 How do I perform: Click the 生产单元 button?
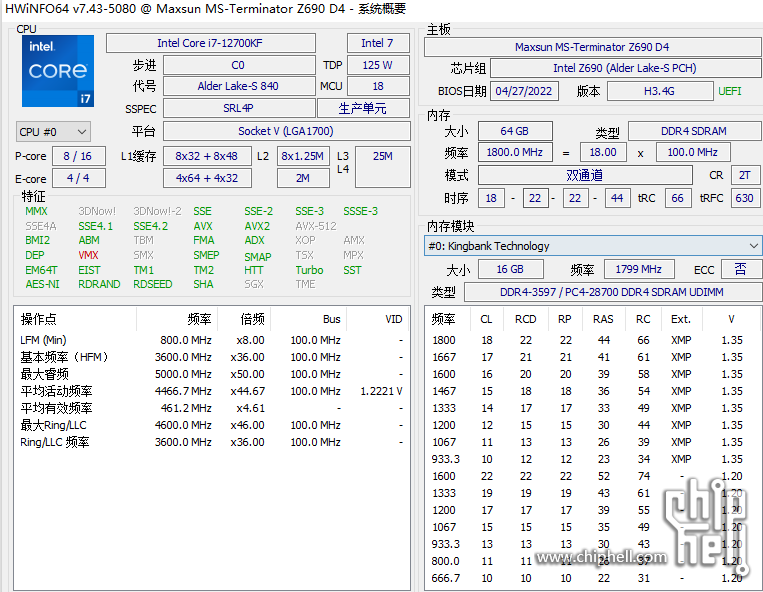[x=363, y=108]
